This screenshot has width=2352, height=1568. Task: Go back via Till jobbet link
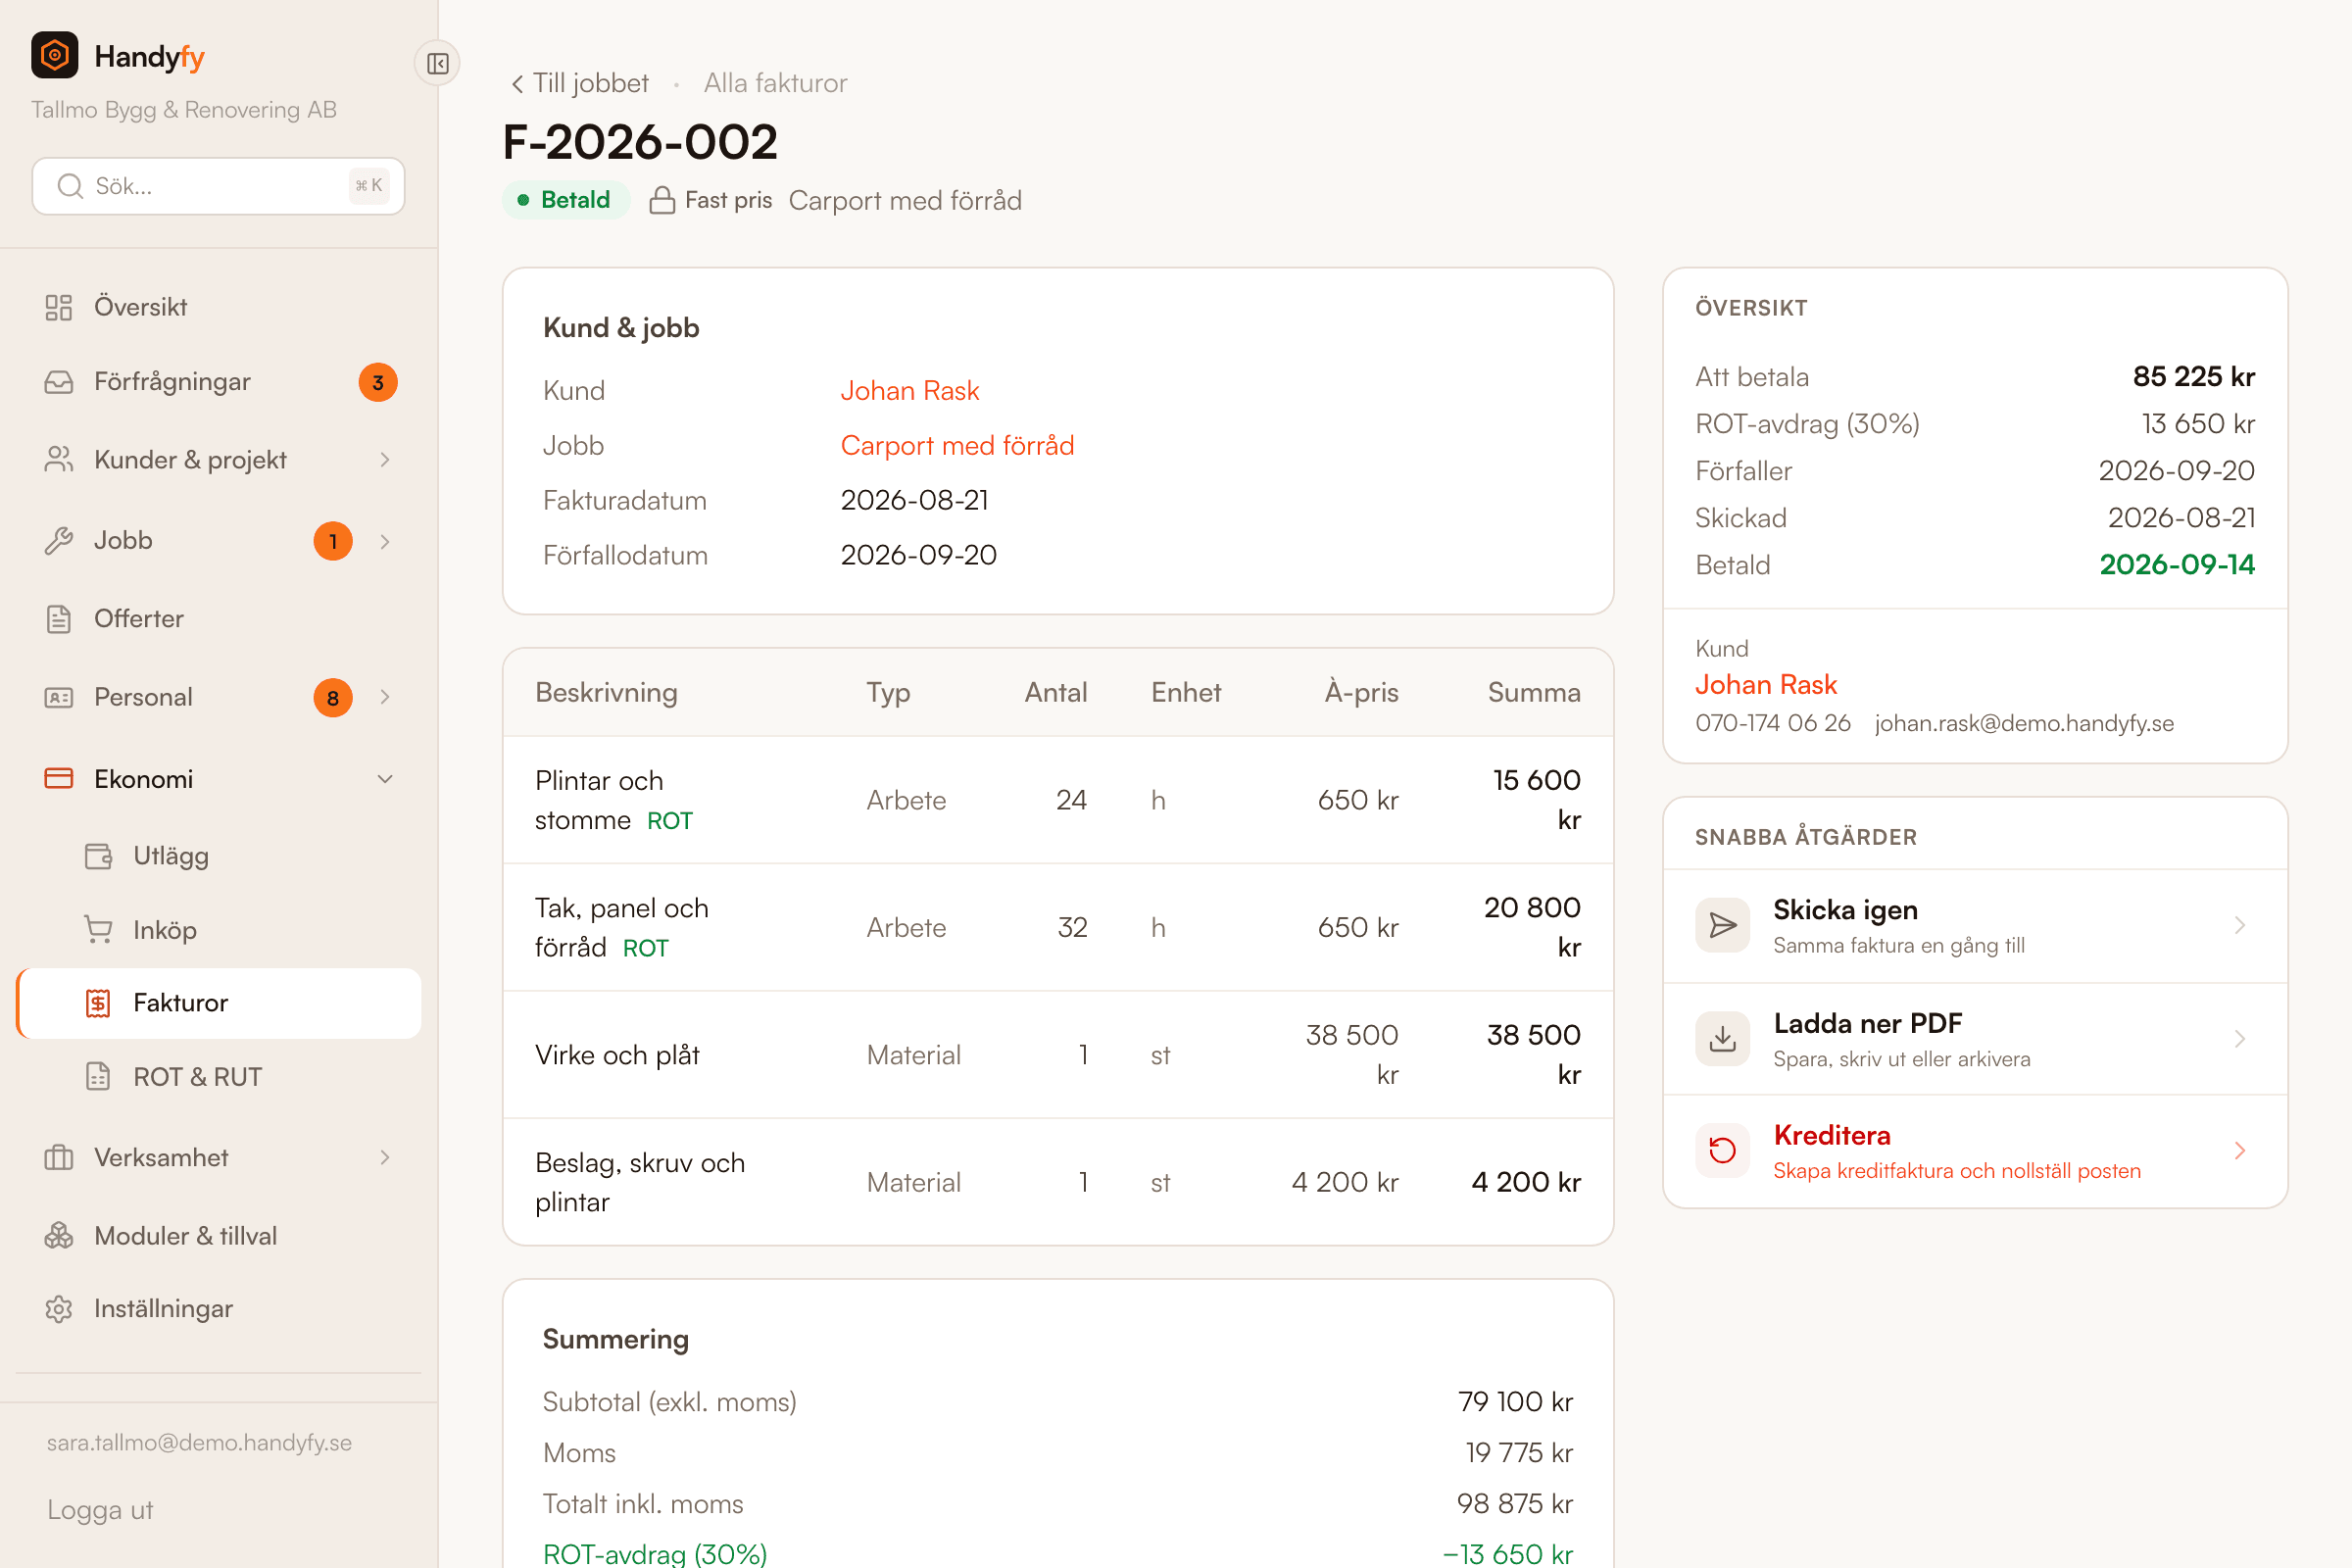[x=579, y=83]
